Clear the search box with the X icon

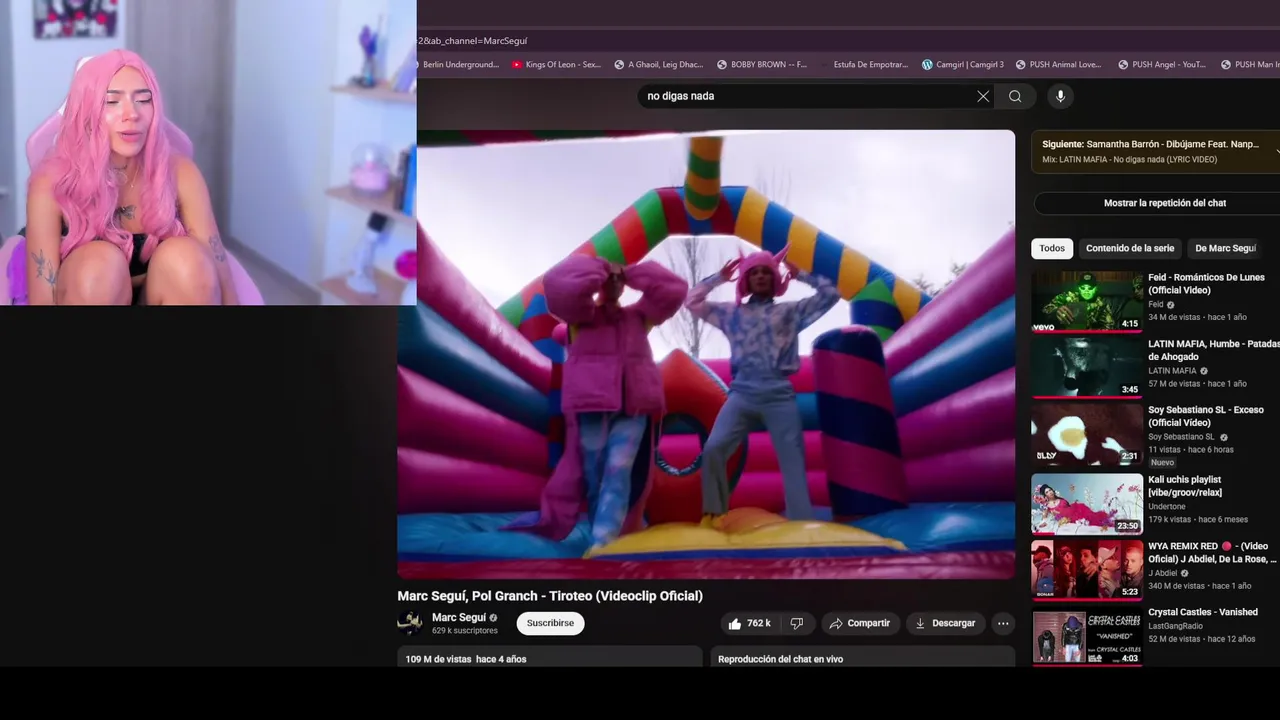pyautogui.click(x=983, y=96)
